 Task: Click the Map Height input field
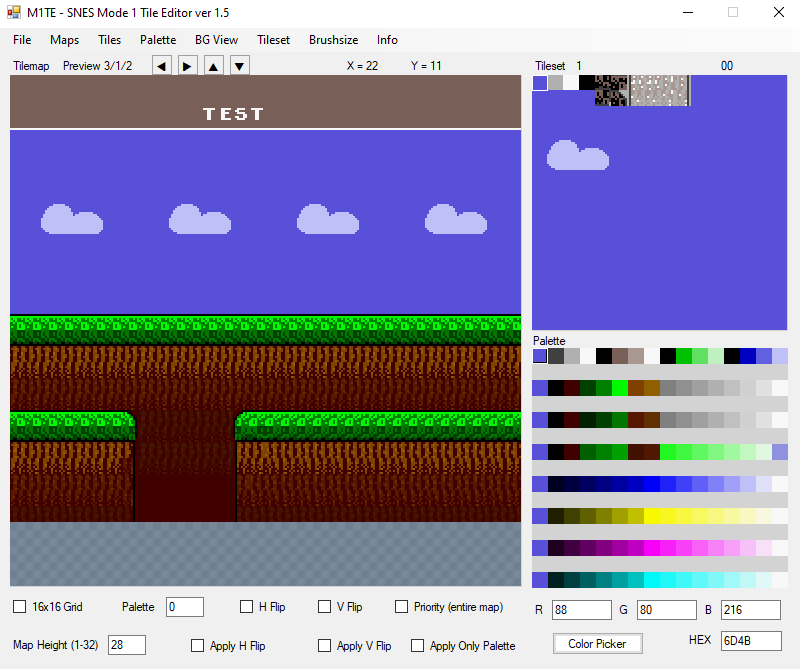127,646
